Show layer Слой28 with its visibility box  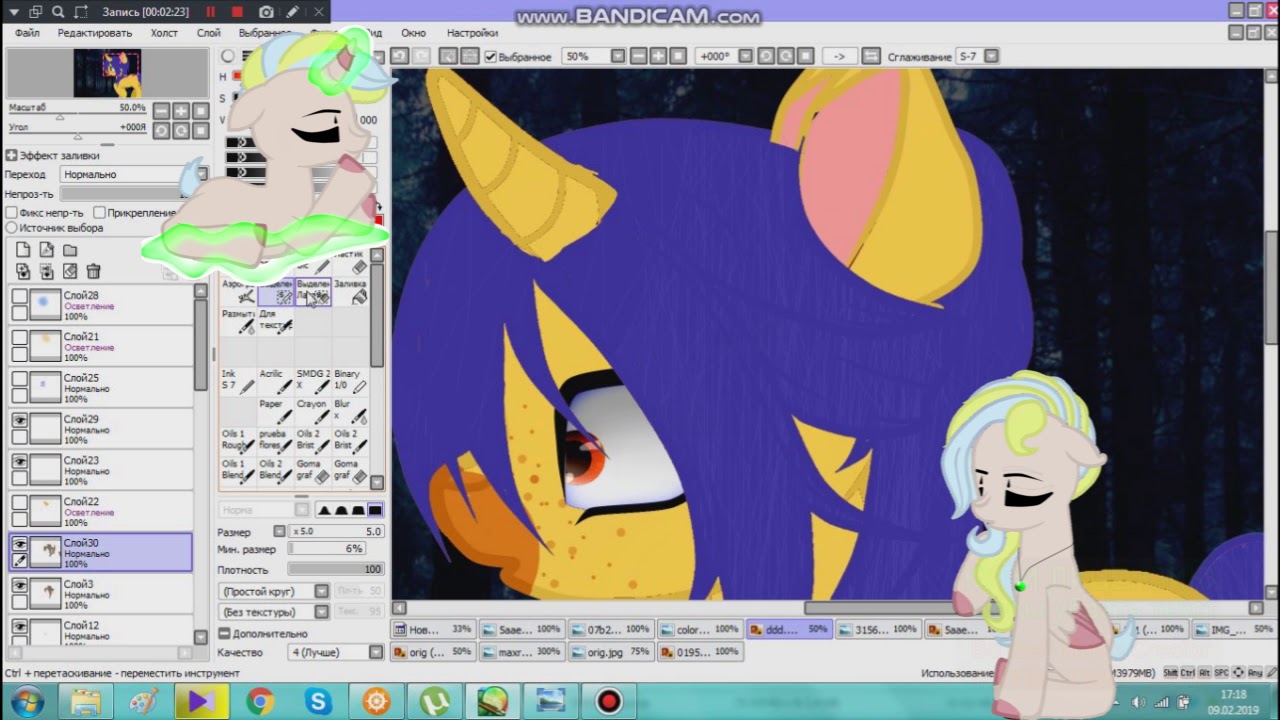coord(19,296)
